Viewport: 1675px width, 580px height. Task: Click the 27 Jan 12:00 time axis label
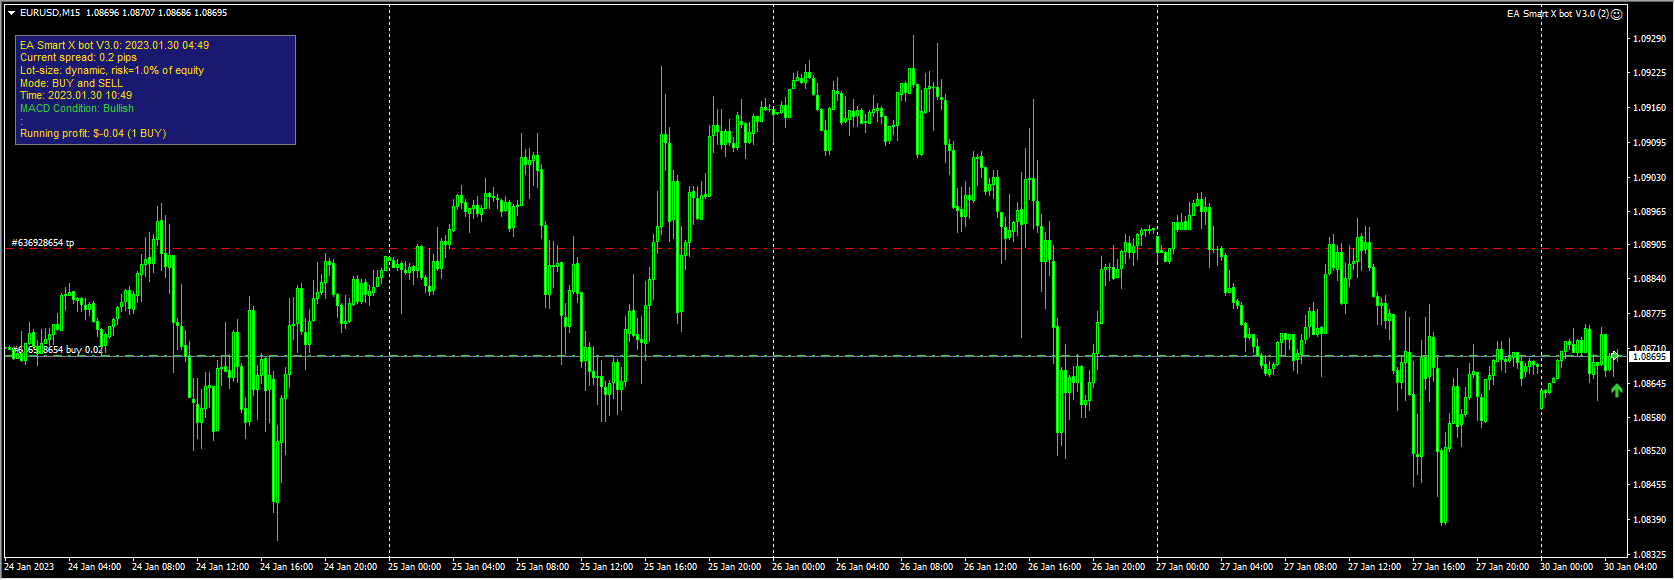1374,567
